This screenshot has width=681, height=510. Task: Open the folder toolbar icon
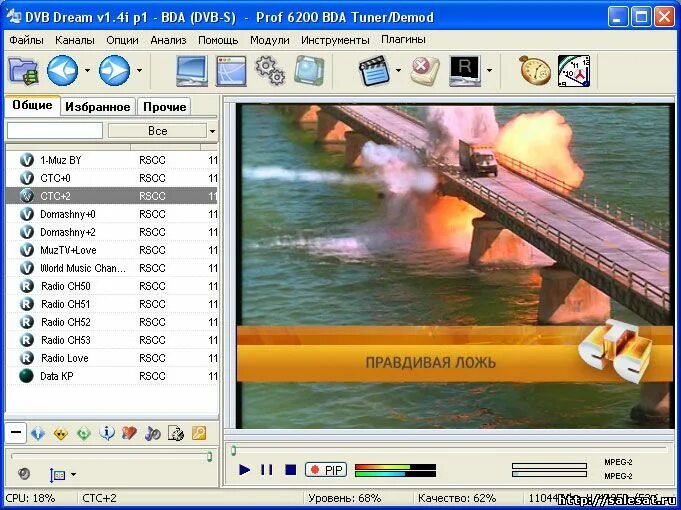click(23, 70)
